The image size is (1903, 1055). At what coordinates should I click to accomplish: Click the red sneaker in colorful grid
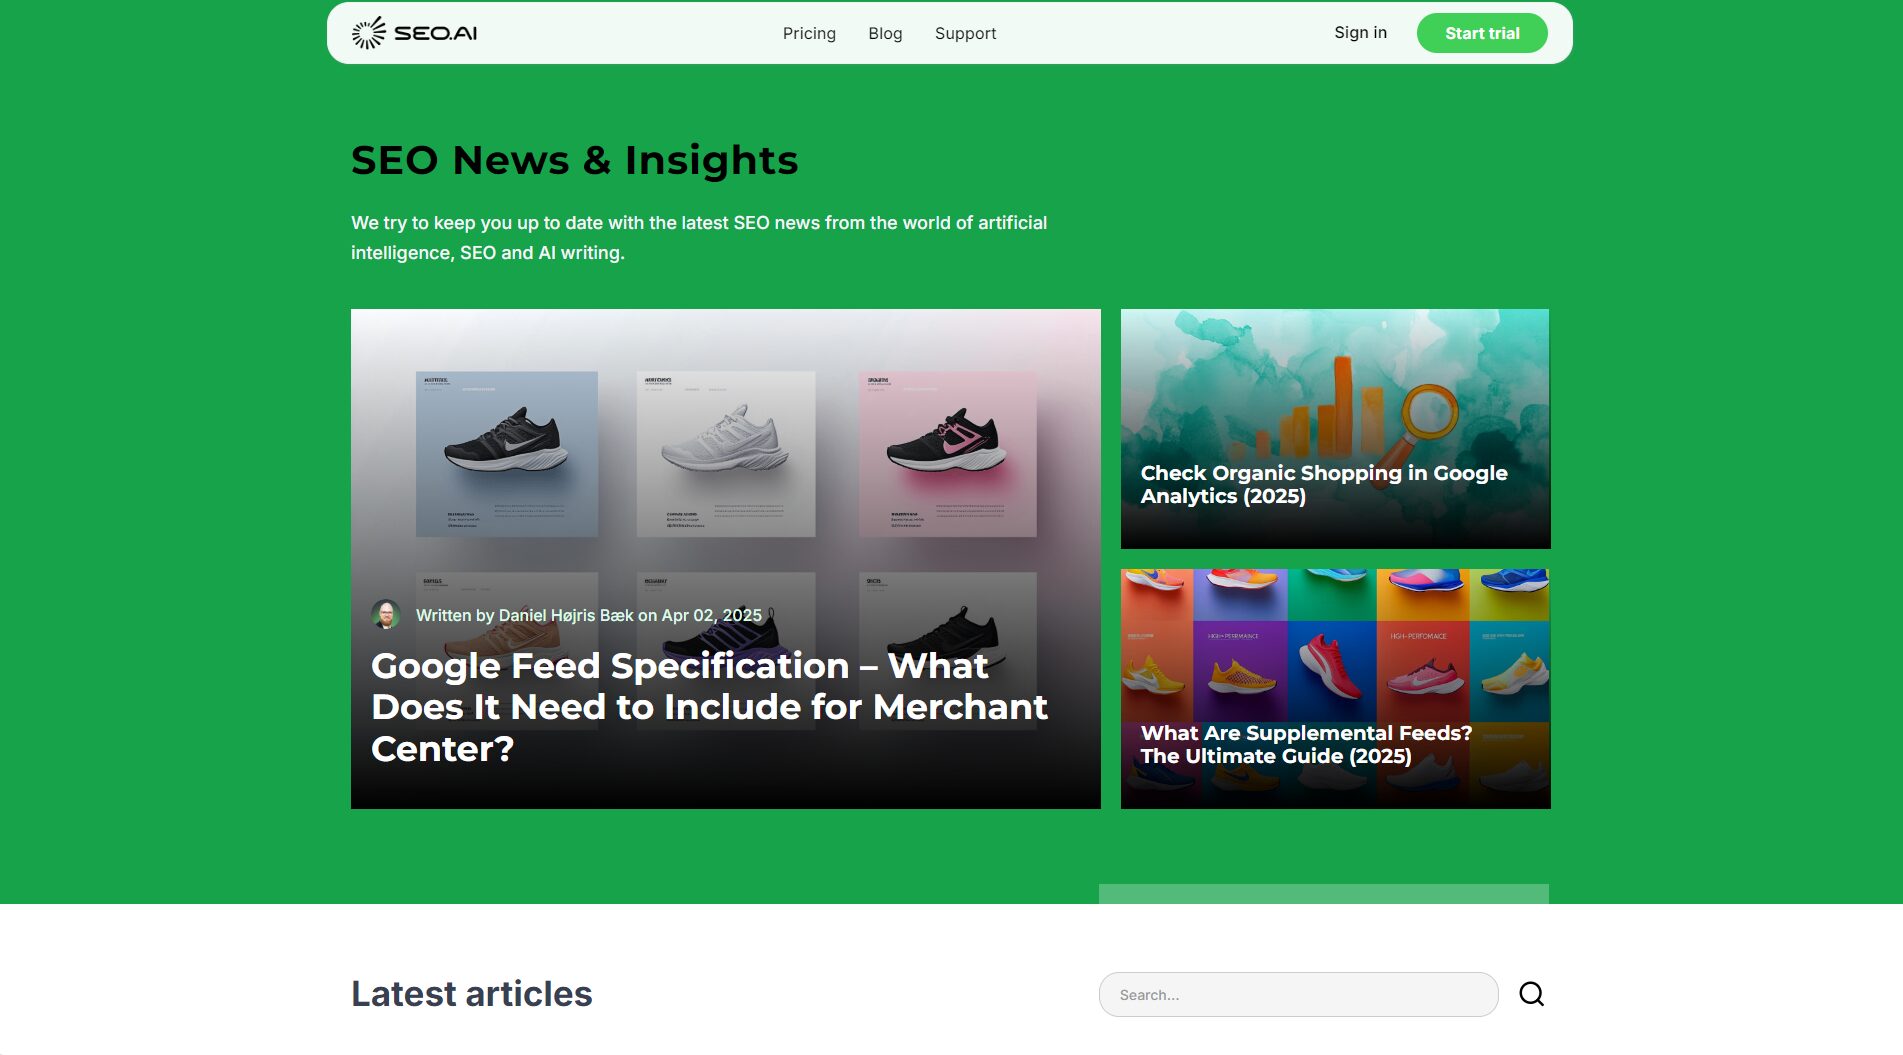(1330, 664)
